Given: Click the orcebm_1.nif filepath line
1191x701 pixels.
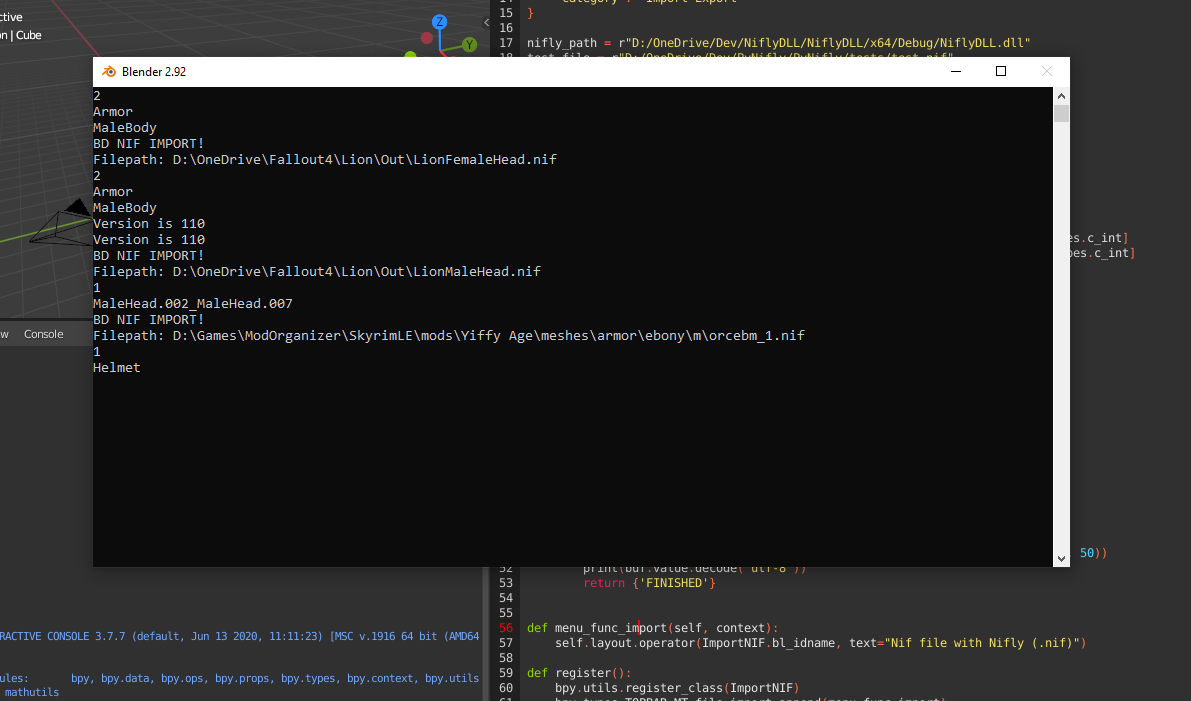Looking at the screenshot, I should (449, 336).
